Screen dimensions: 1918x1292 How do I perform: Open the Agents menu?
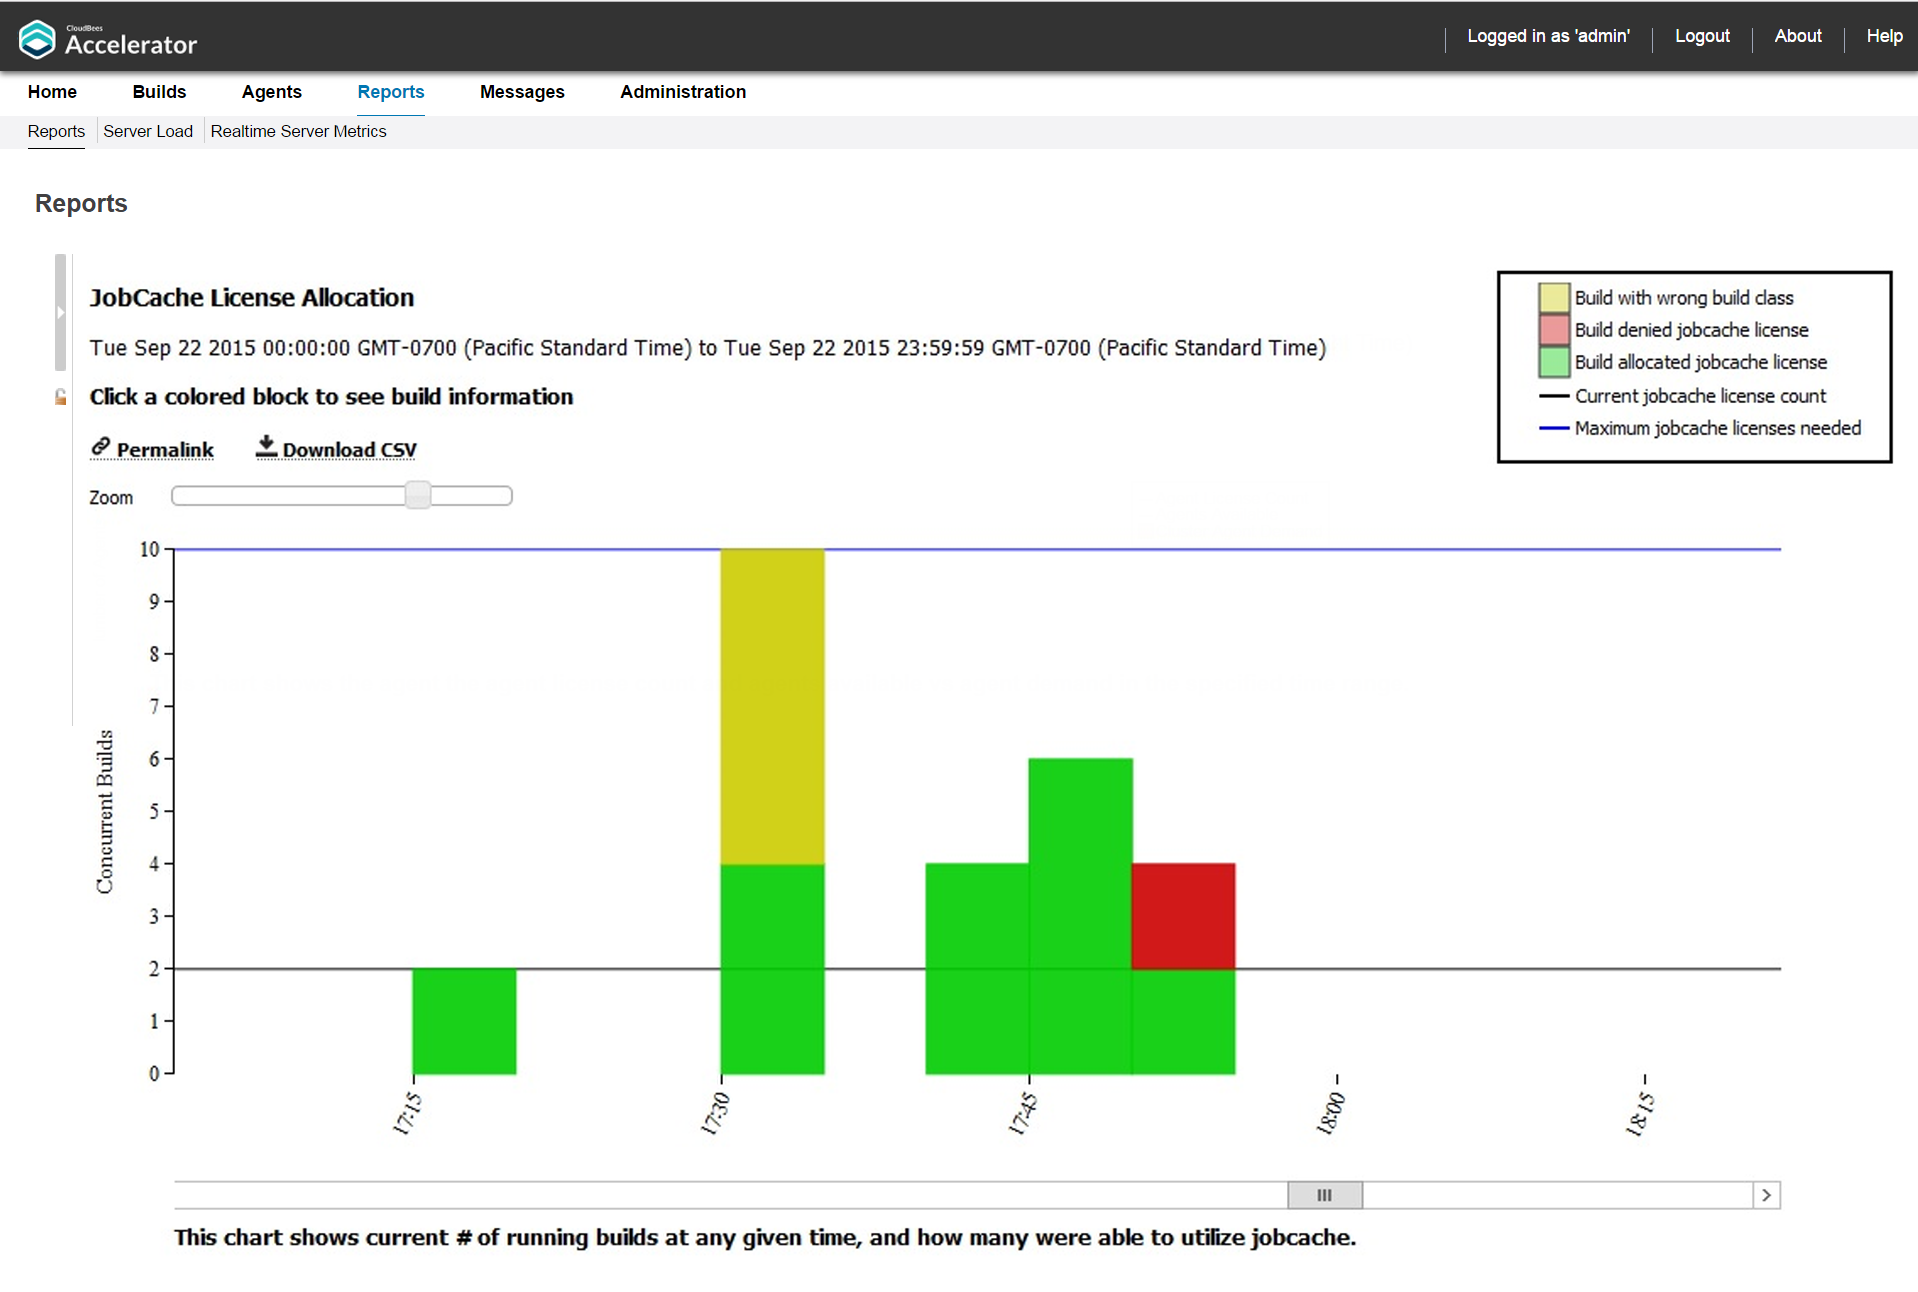click(271, 92)
